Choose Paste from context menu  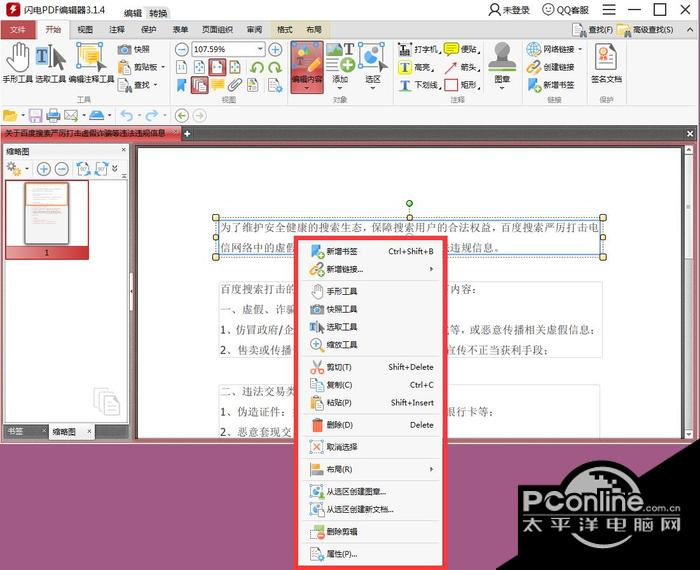[x=371, y=403]
